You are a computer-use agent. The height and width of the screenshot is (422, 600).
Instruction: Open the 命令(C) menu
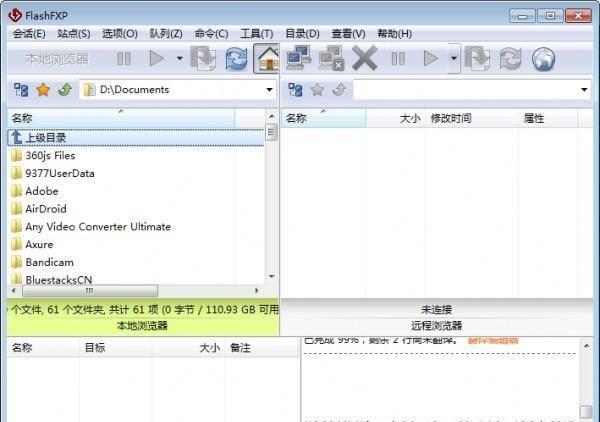pos(211,34)
